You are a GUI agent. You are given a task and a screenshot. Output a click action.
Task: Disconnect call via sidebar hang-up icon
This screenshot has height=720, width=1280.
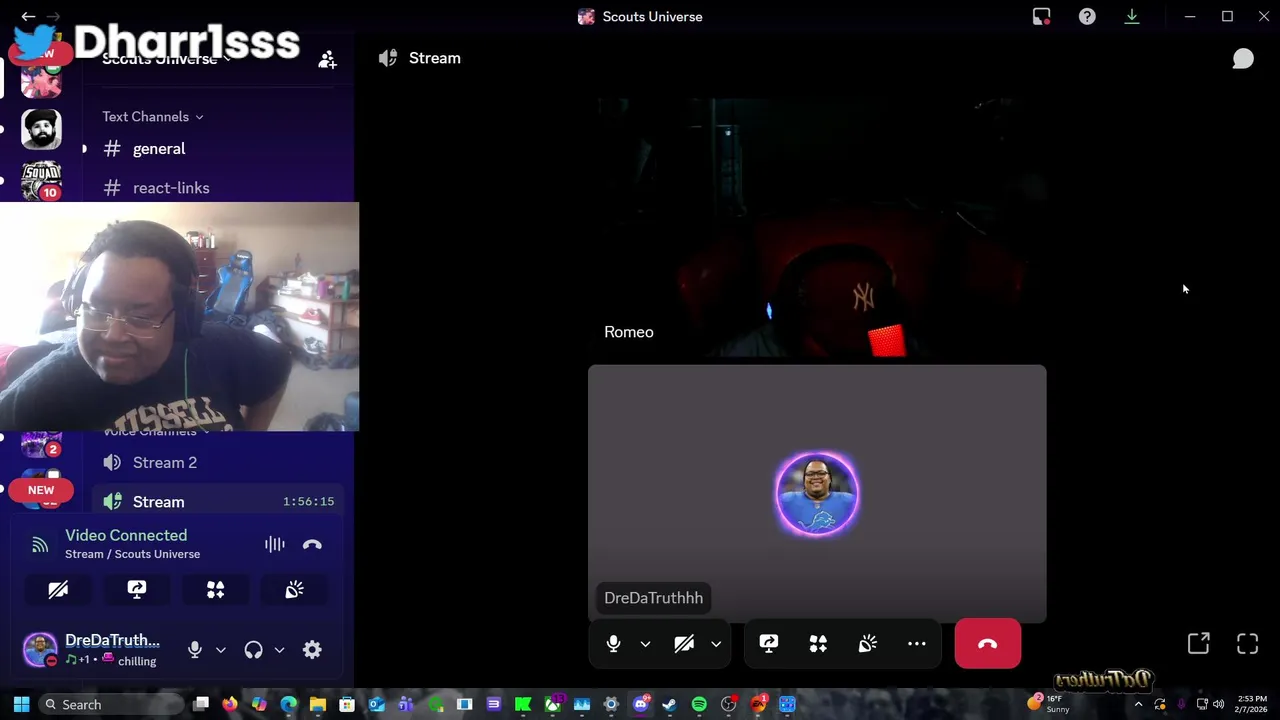tap(312, 544)
